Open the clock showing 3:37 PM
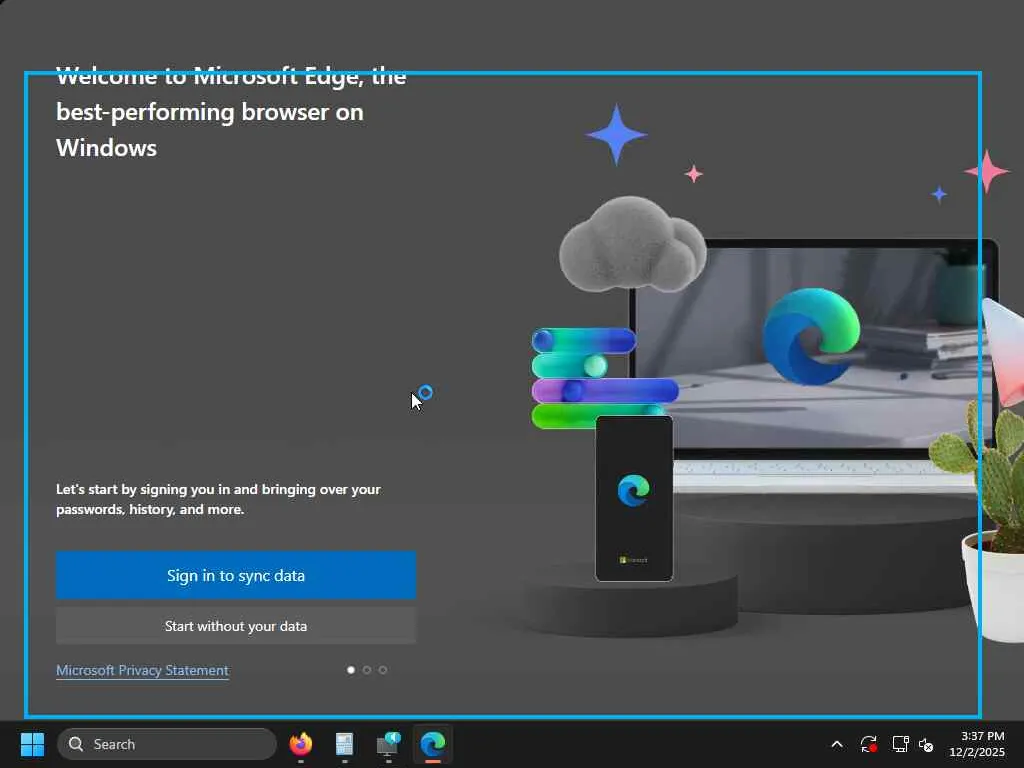The width and height of the screenshot is (1024, 768). [982, 736]
